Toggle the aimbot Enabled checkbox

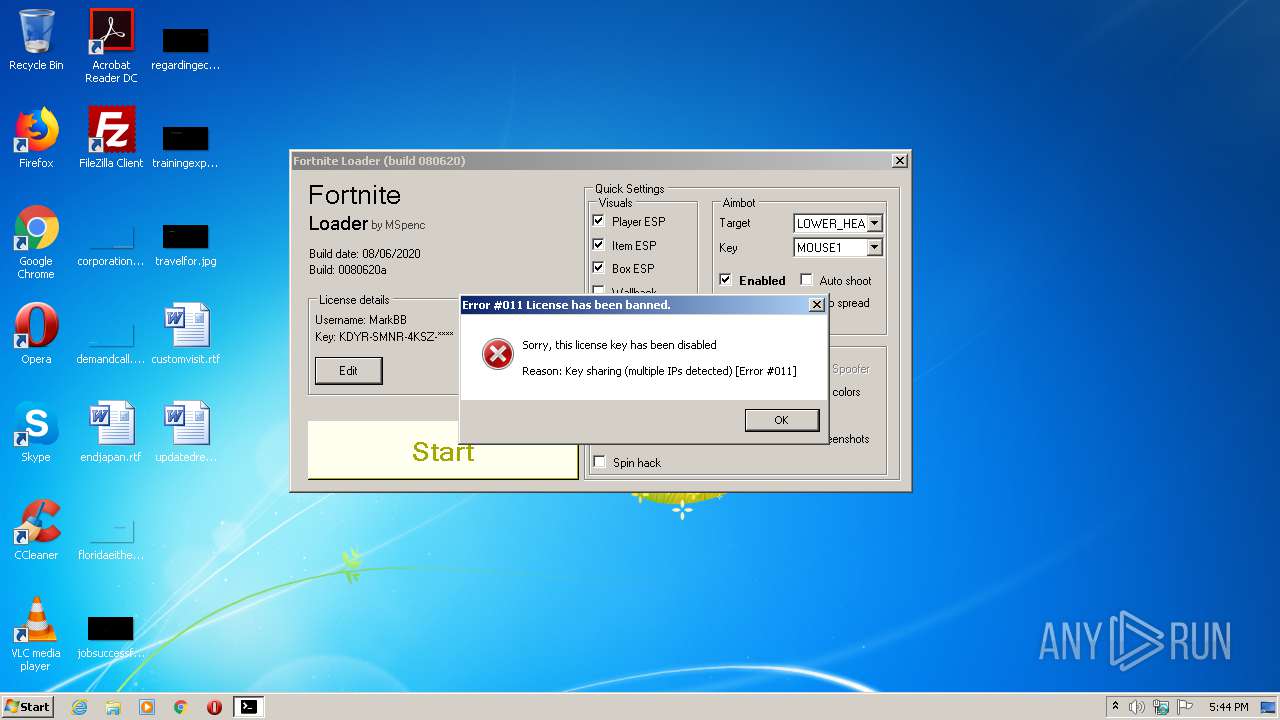pos(725,280)
